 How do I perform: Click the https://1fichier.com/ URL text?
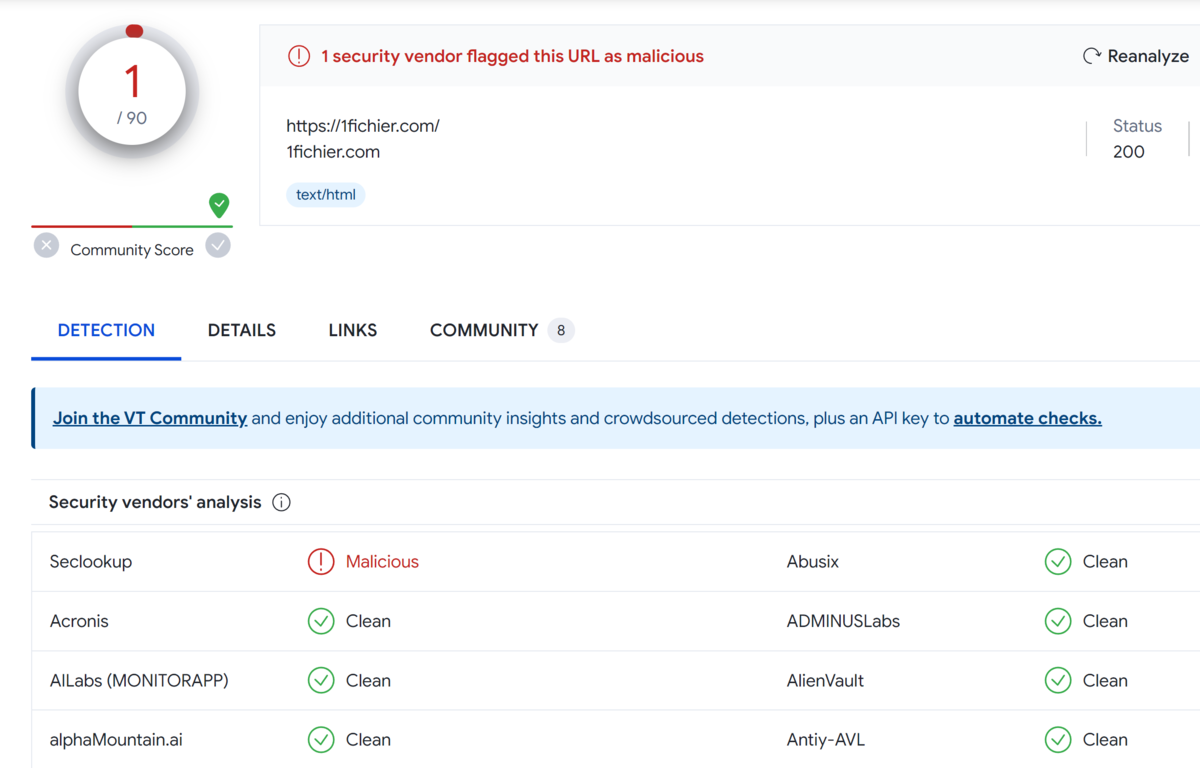363,126
